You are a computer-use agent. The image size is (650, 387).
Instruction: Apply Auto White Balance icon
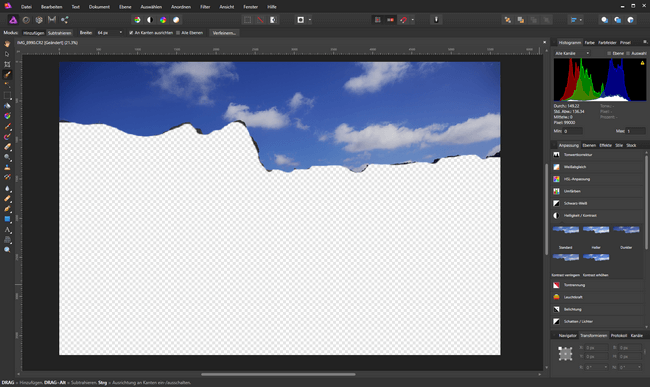coord(176,20)
